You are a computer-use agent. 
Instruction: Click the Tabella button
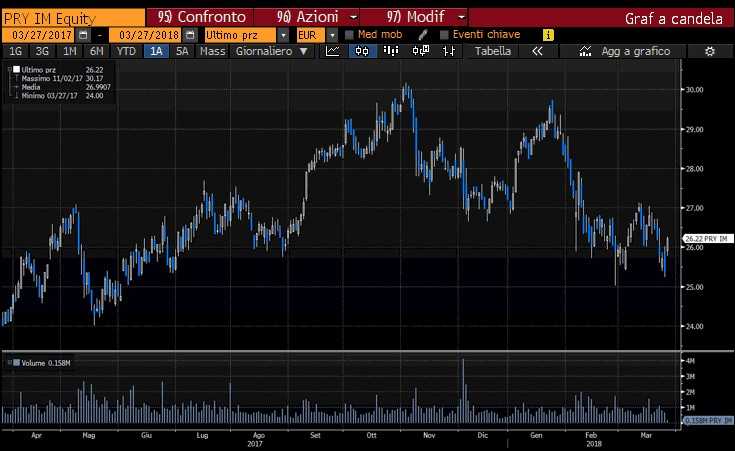click(493, 51)
